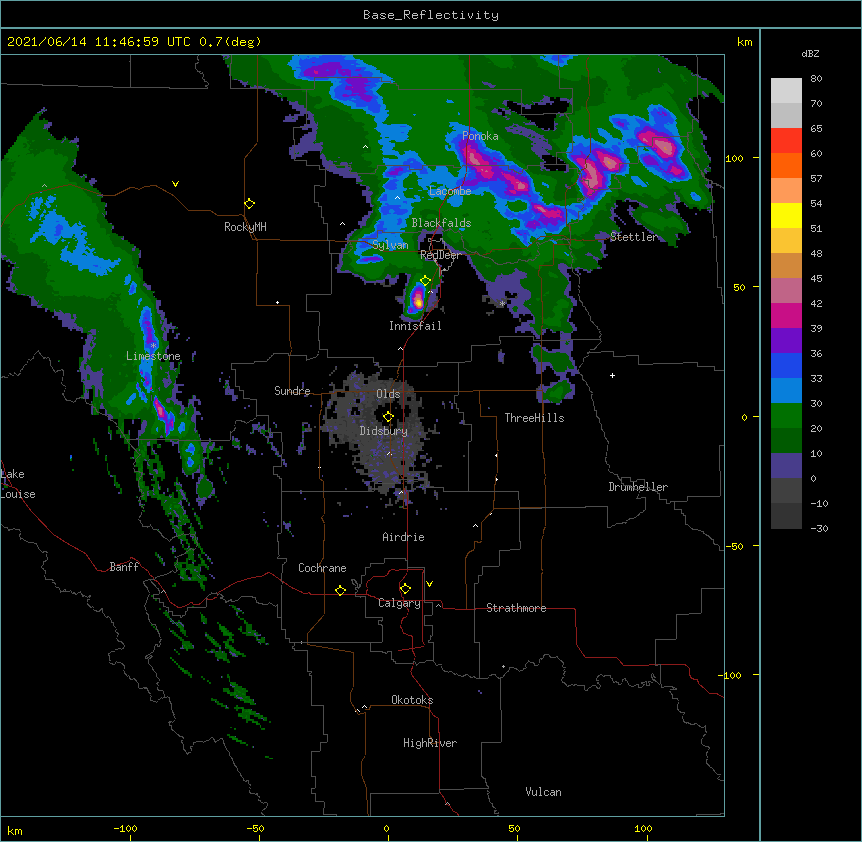Click the bright storm core near Innisfail
862x842 pixels.
418,301
